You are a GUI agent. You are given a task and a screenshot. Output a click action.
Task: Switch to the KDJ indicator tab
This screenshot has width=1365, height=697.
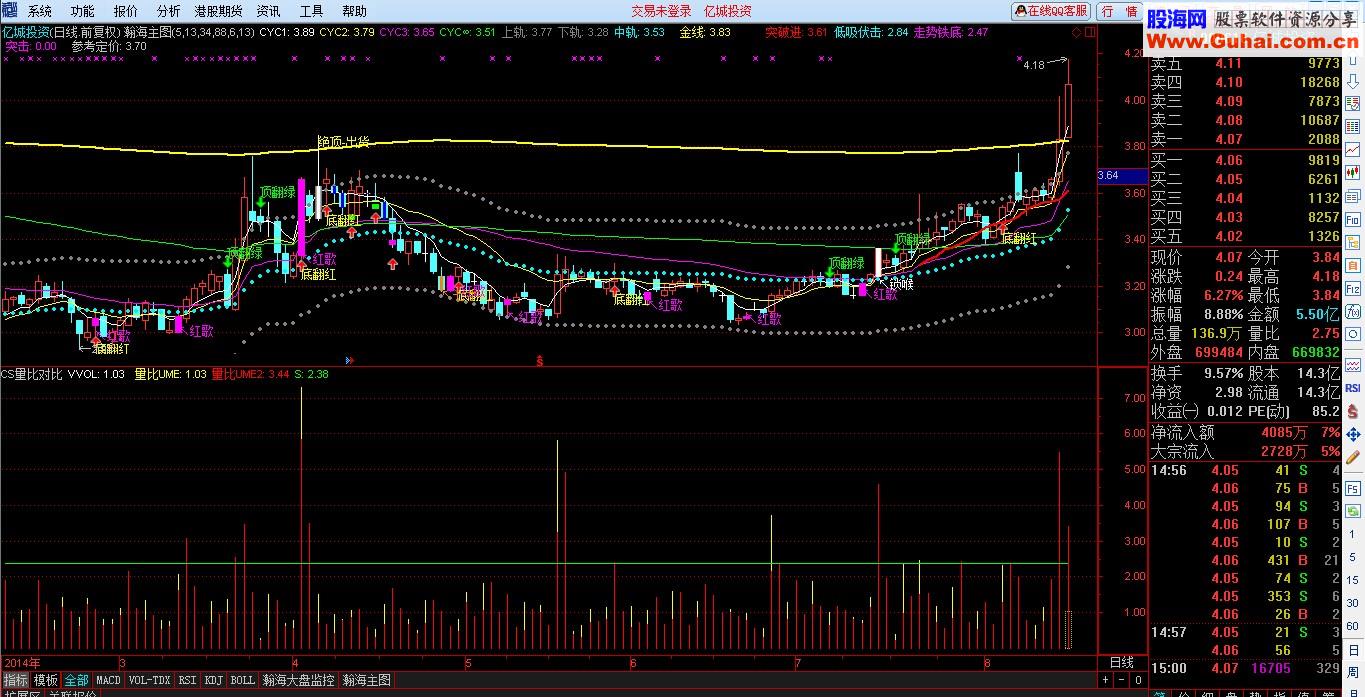[213, 680]
